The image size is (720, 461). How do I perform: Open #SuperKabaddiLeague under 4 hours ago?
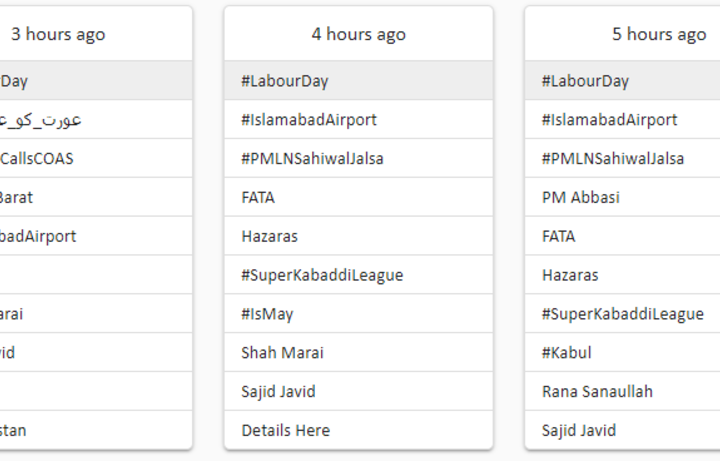click(359, 275)
